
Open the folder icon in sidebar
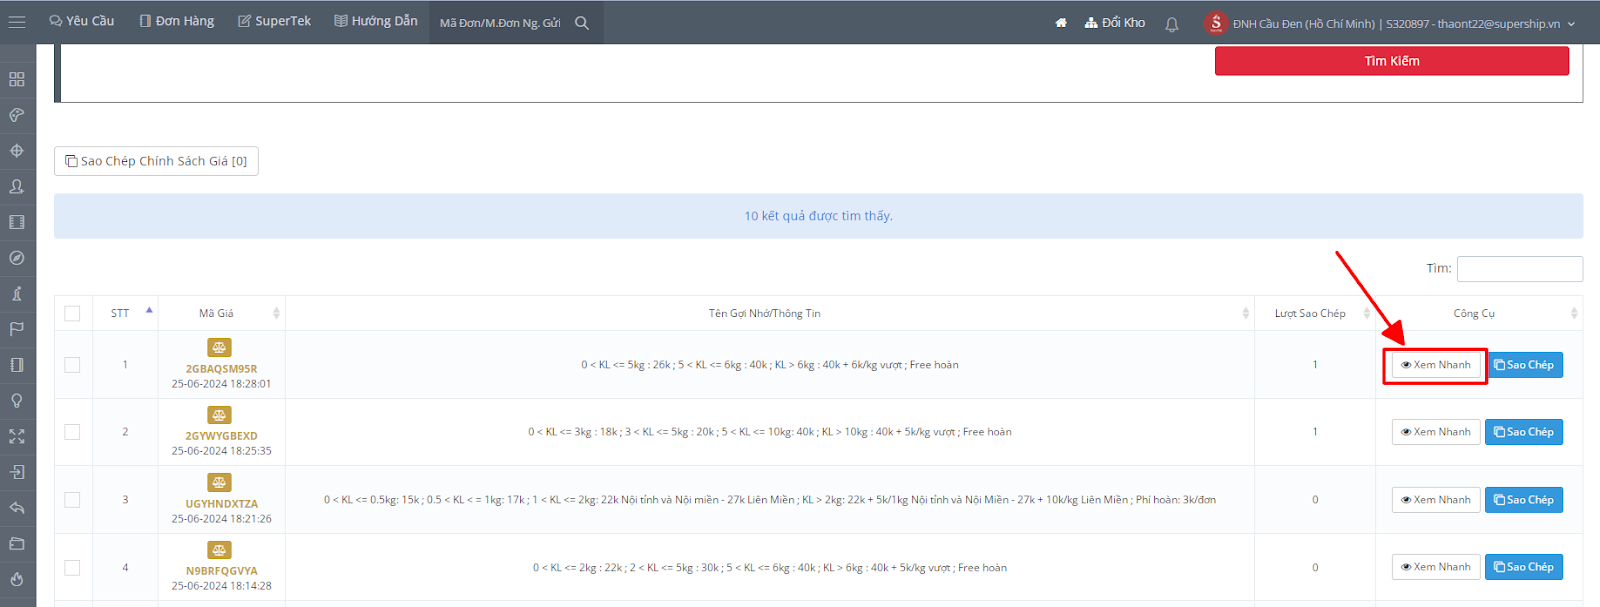pyautogui.click(x=17, y=543)
